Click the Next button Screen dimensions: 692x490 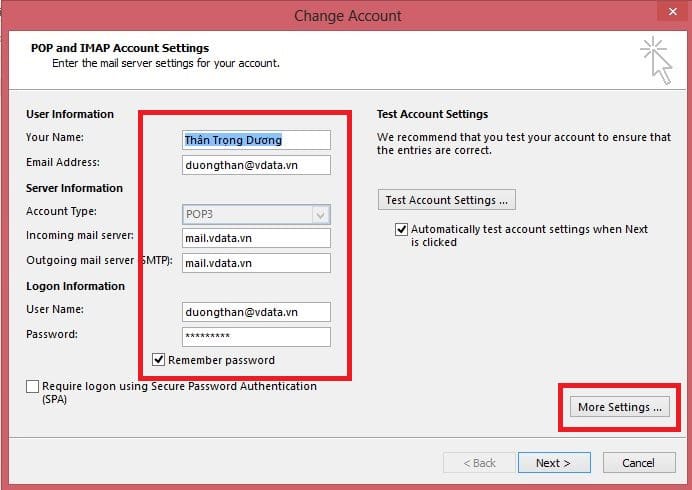(553, 463)
